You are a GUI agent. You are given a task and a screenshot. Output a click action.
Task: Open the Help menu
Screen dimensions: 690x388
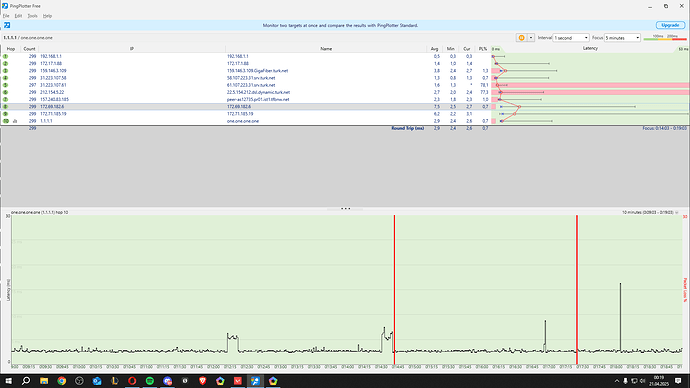point(47,16)
